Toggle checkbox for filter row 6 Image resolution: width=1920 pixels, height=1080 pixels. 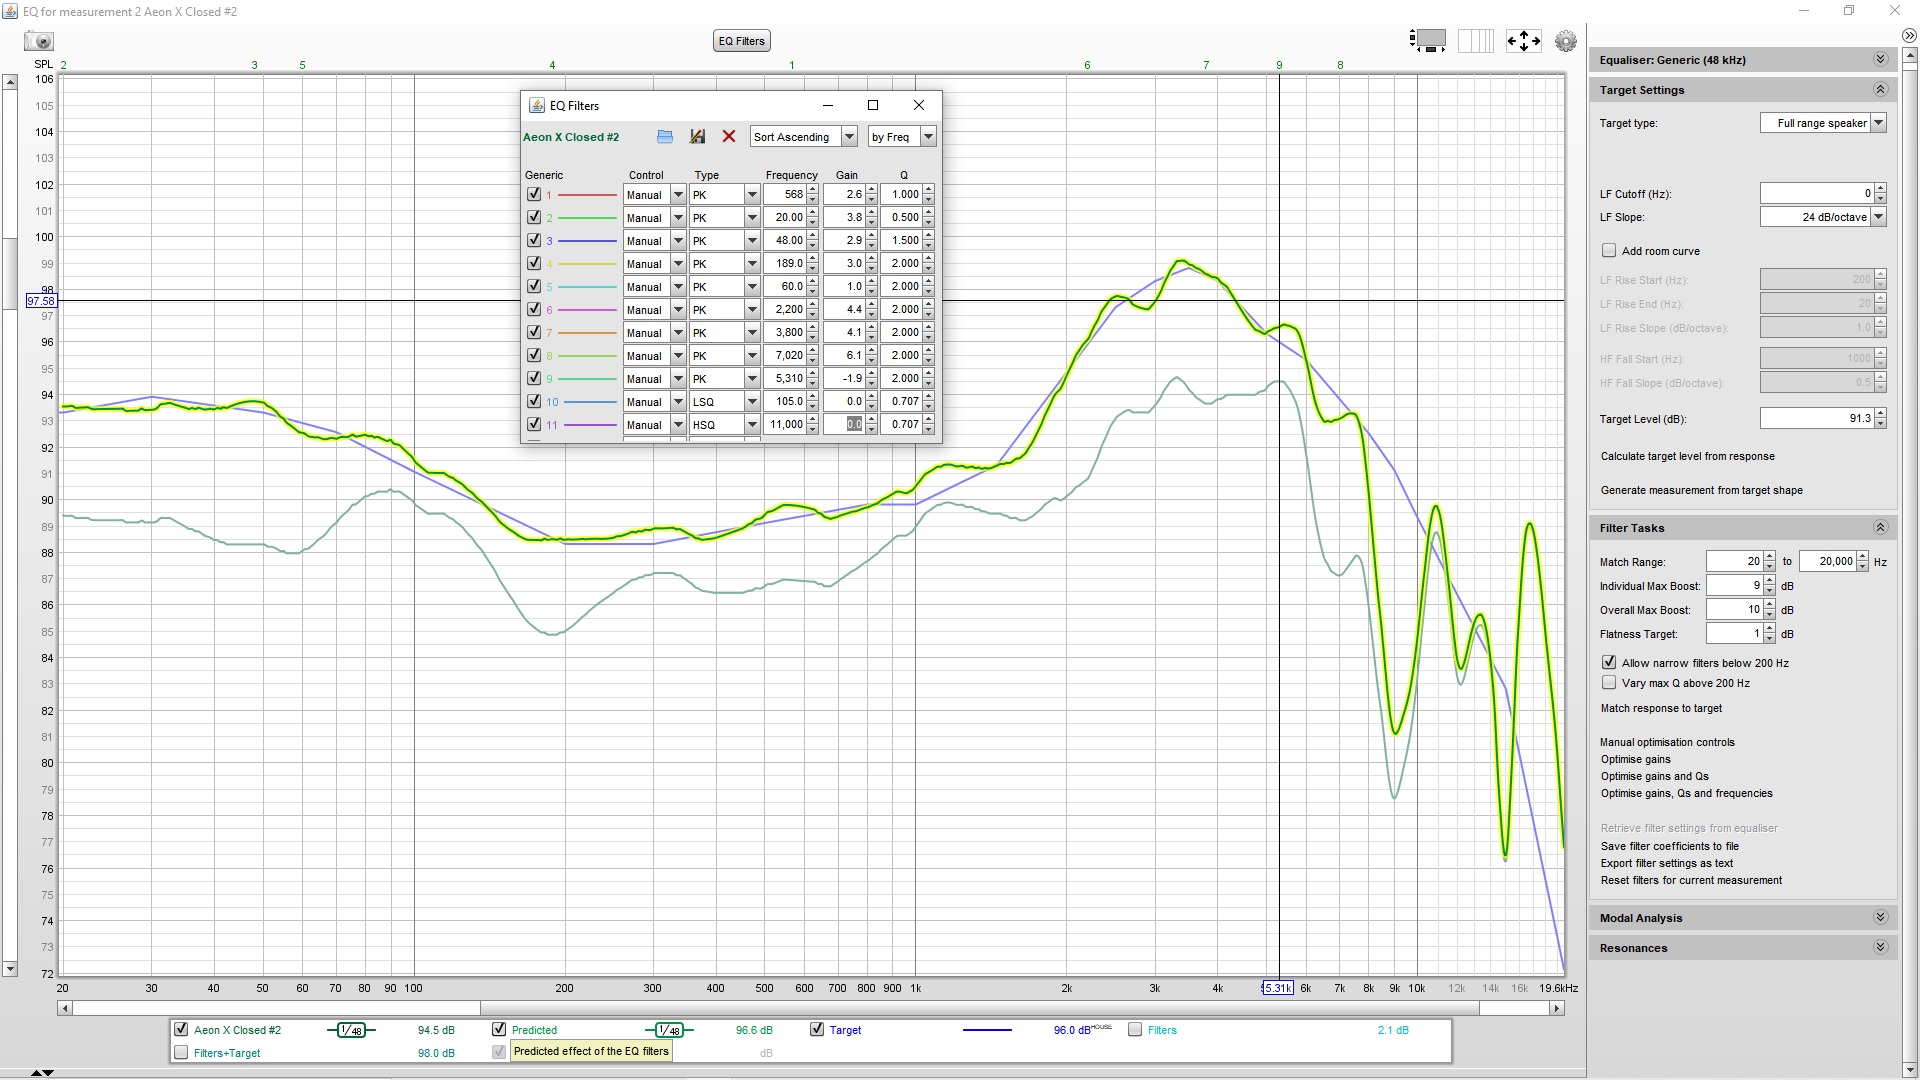[534, 309]
